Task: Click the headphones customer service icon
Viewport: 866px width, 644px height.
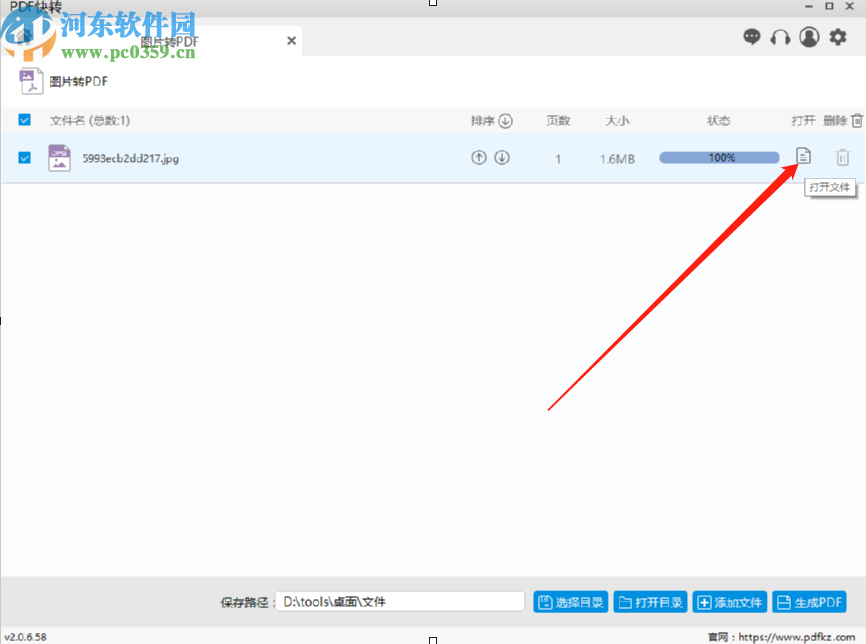Action: click(780, 37)
